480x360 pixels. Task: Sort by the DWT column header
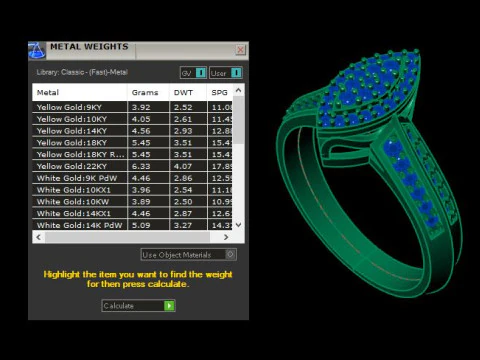(x=188, y=92)
